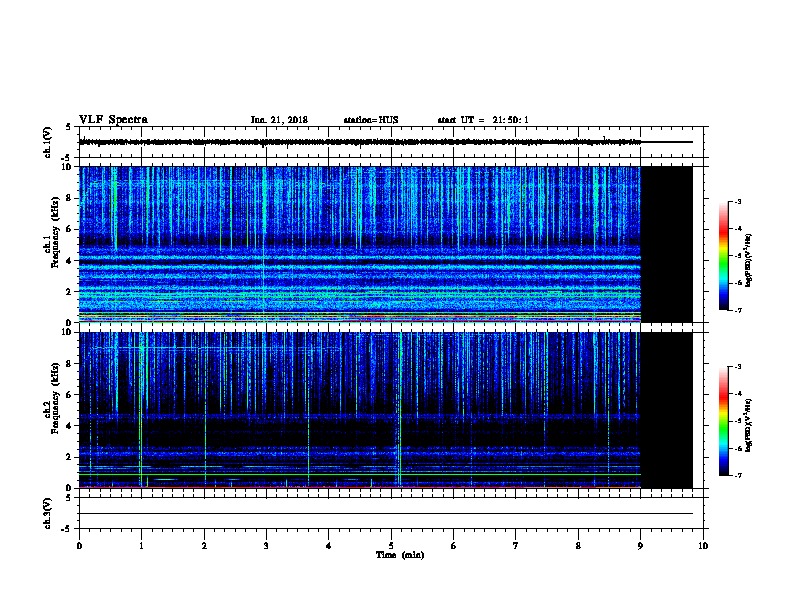Click the flat ch.3 waveform line

386,514
